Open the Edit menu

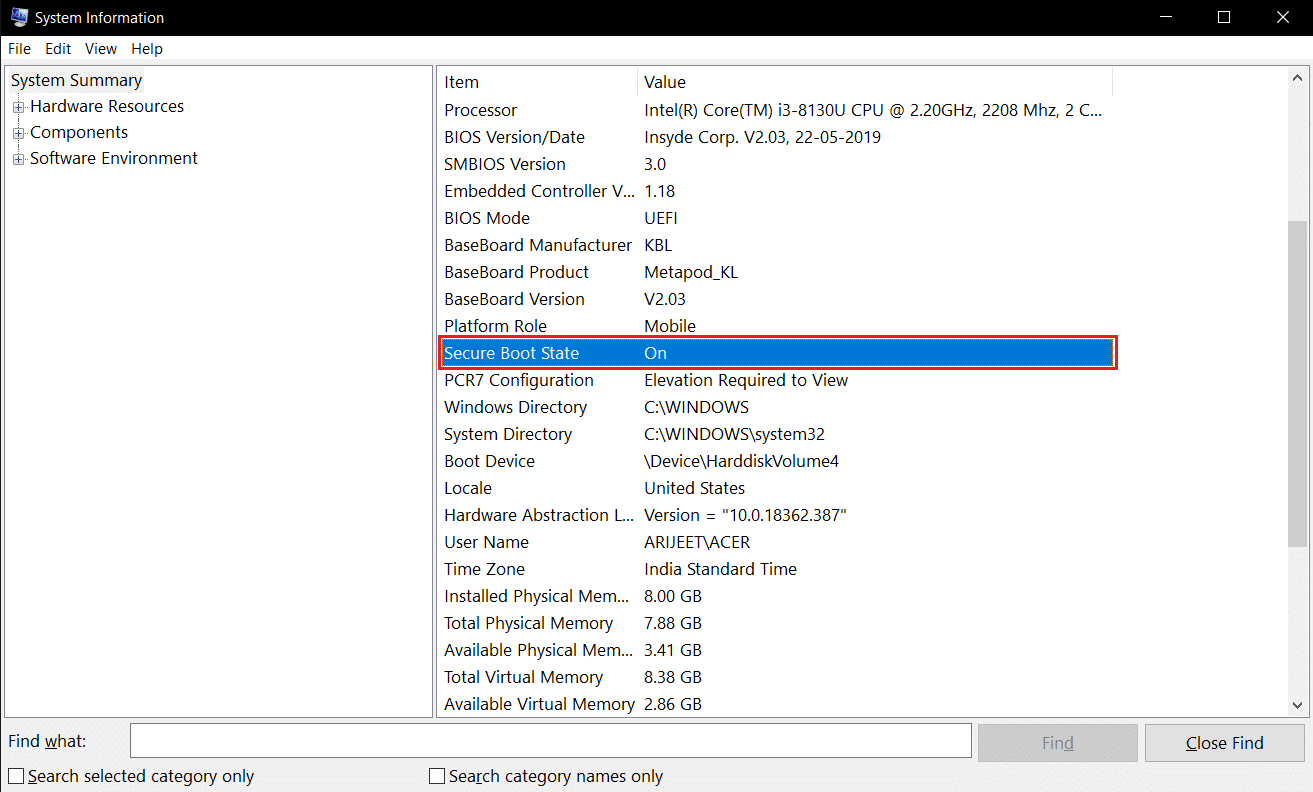[x=58, y=48]
